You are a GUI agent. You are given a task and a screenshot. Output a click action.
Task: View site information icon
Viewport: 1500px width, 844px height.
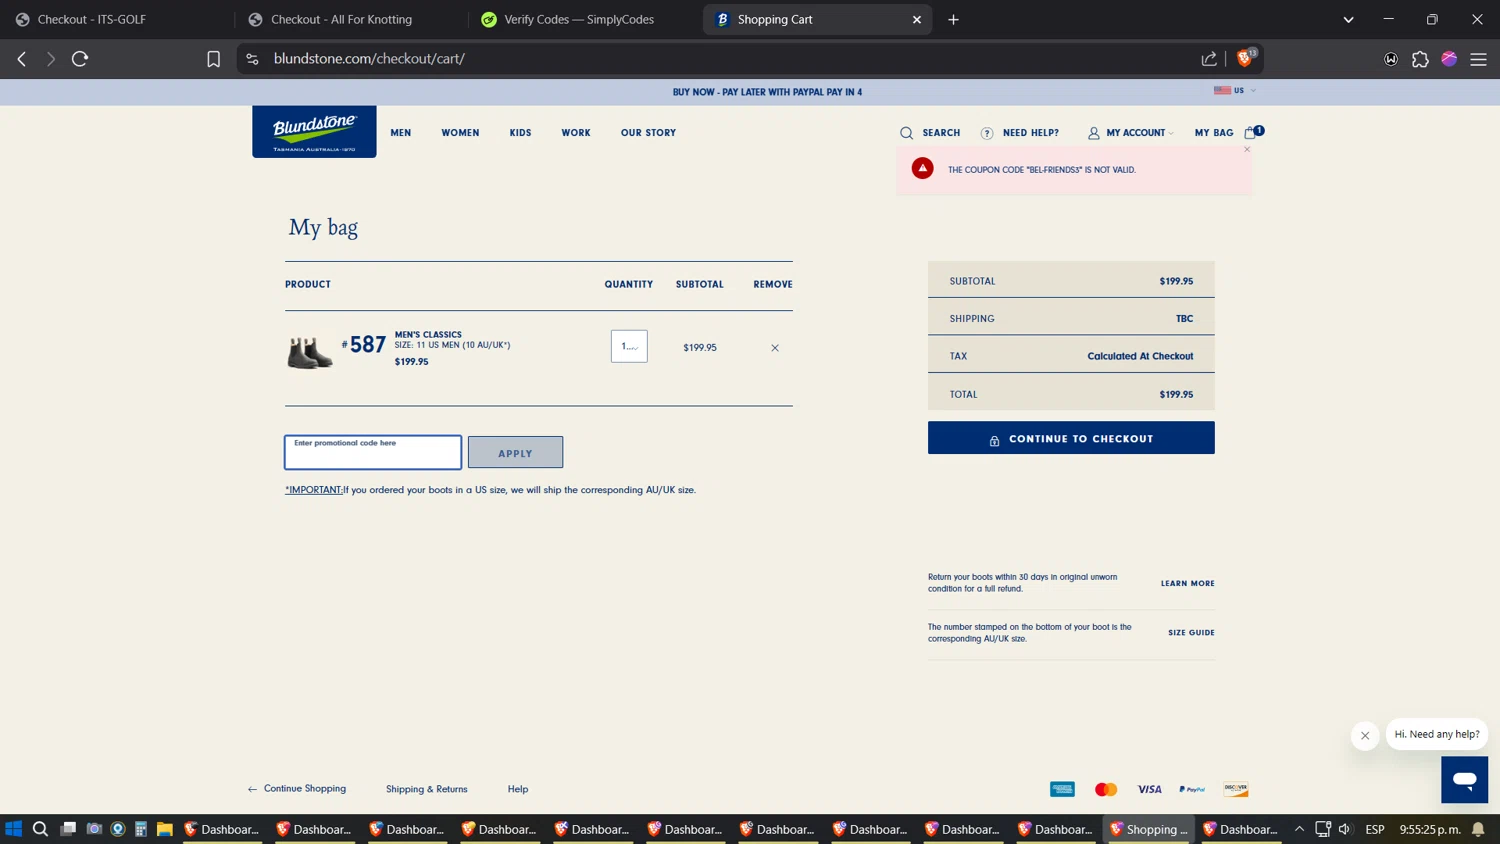coord(252,59)
